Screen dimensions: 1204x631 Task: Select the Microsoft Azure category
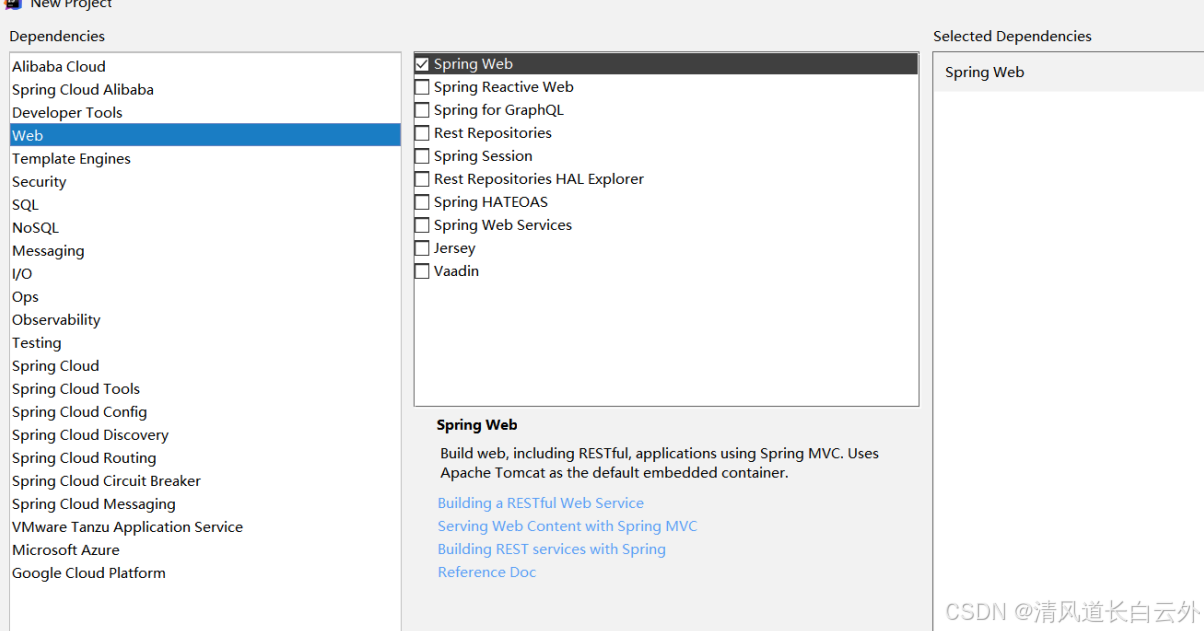pyautogui.click(x=205, y=549)
